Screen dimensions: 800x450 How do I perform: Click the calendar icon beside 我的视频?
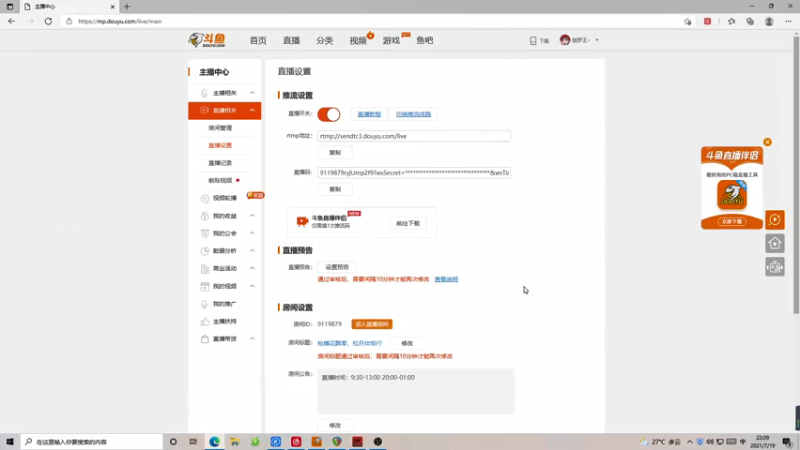[205, 286]
